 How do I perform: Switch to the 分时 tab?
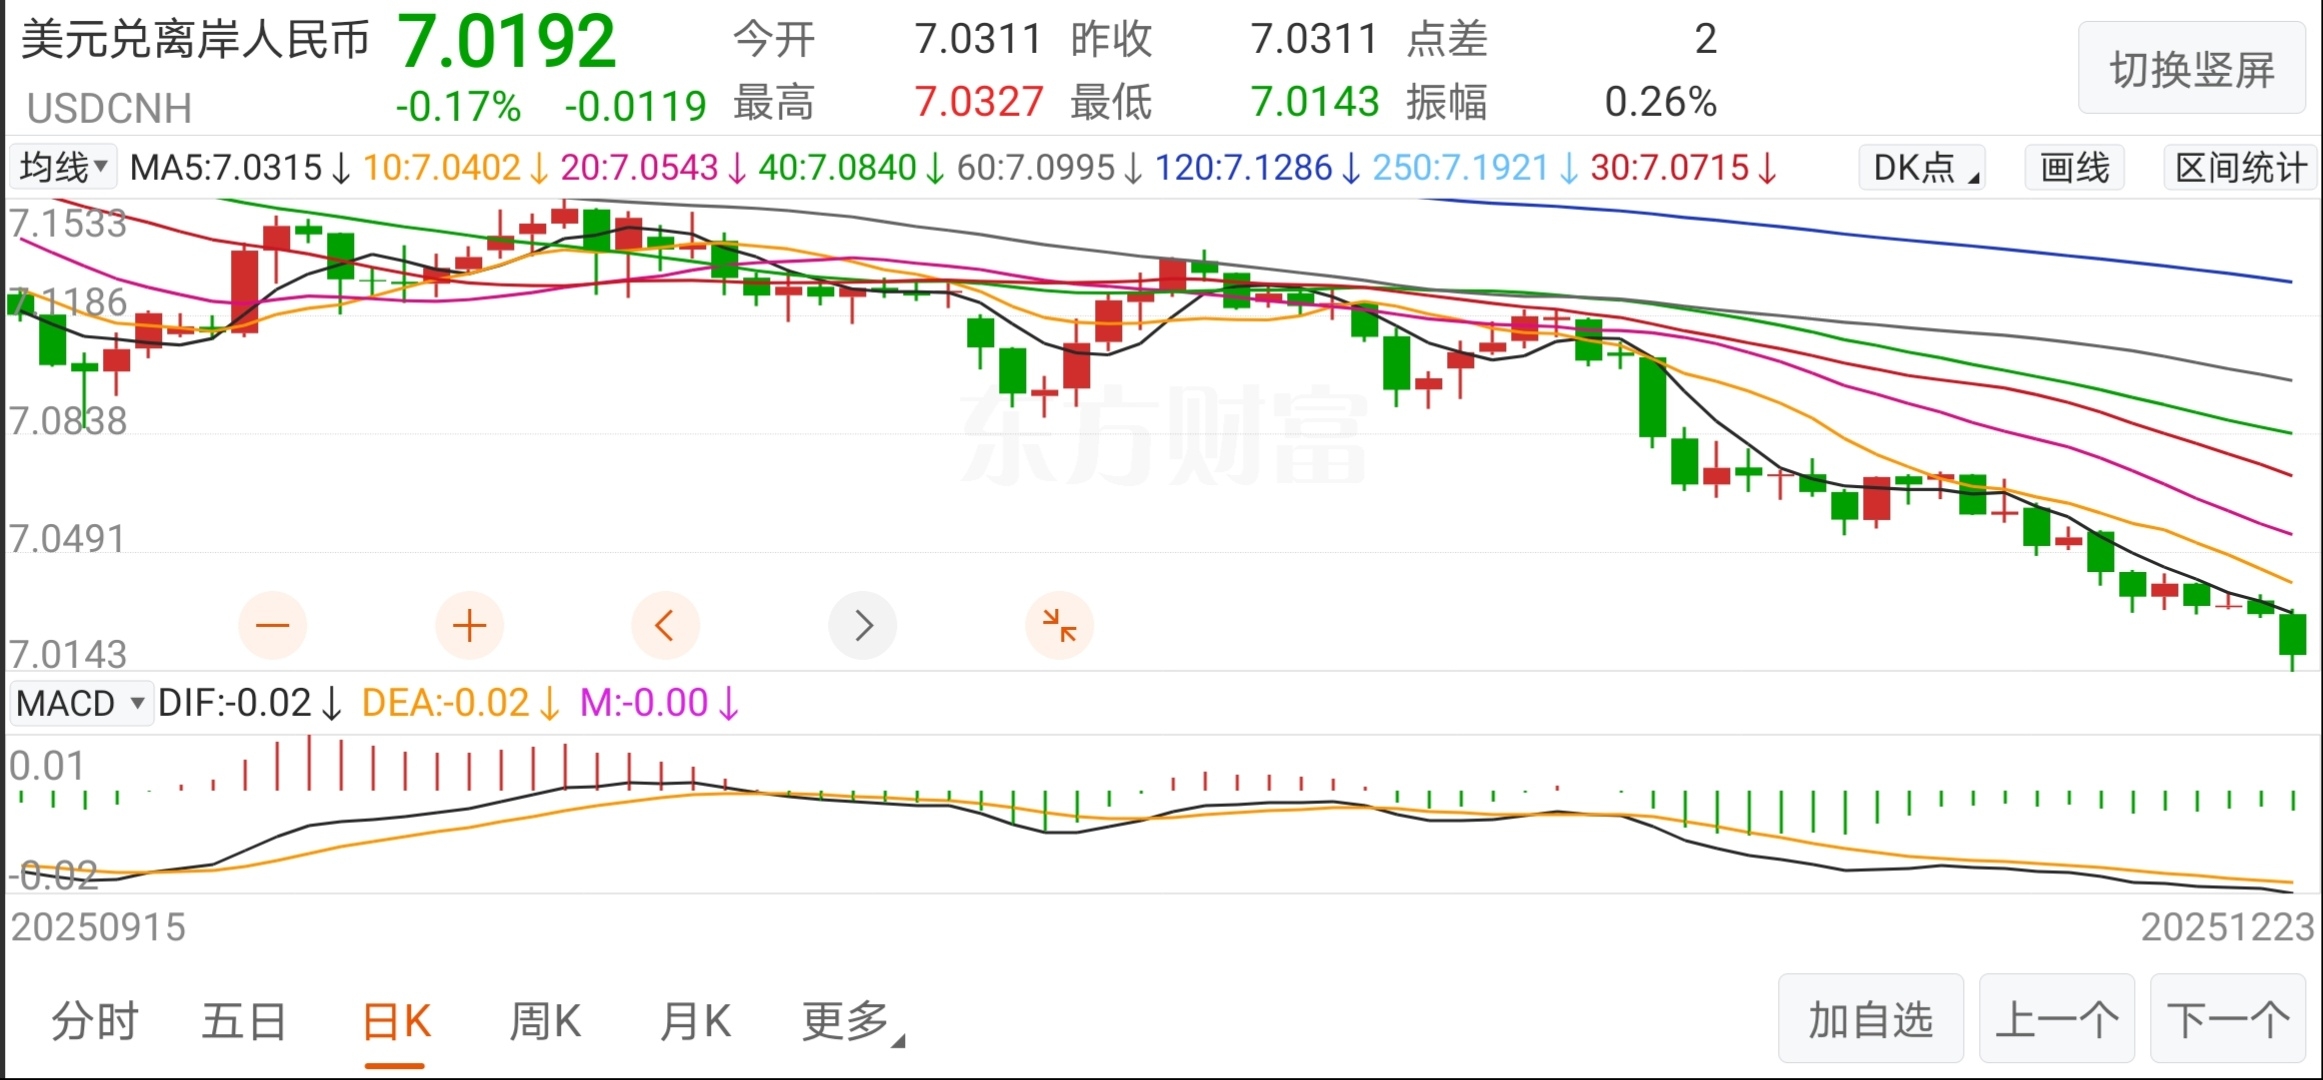click(95, 1022)
